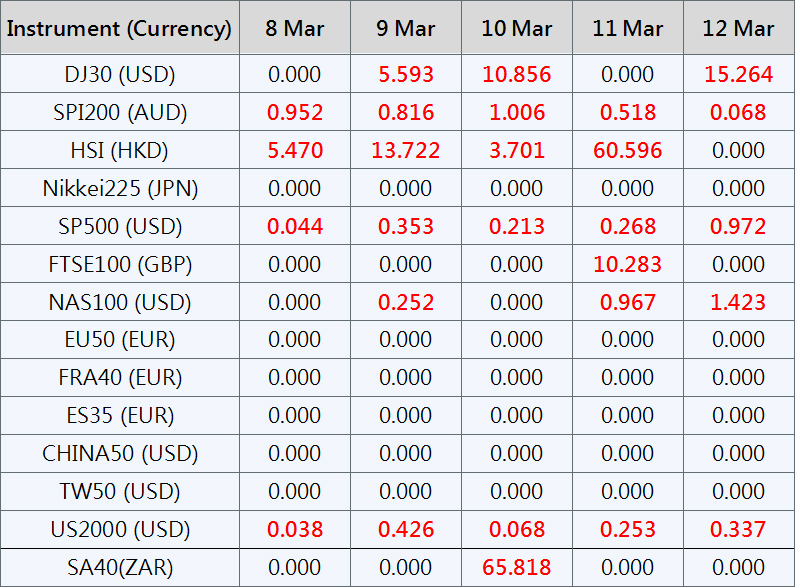The width and height of the screenshot is (795, 587).
Task: Select the 0.426 US2000 value
Action: 406,529
